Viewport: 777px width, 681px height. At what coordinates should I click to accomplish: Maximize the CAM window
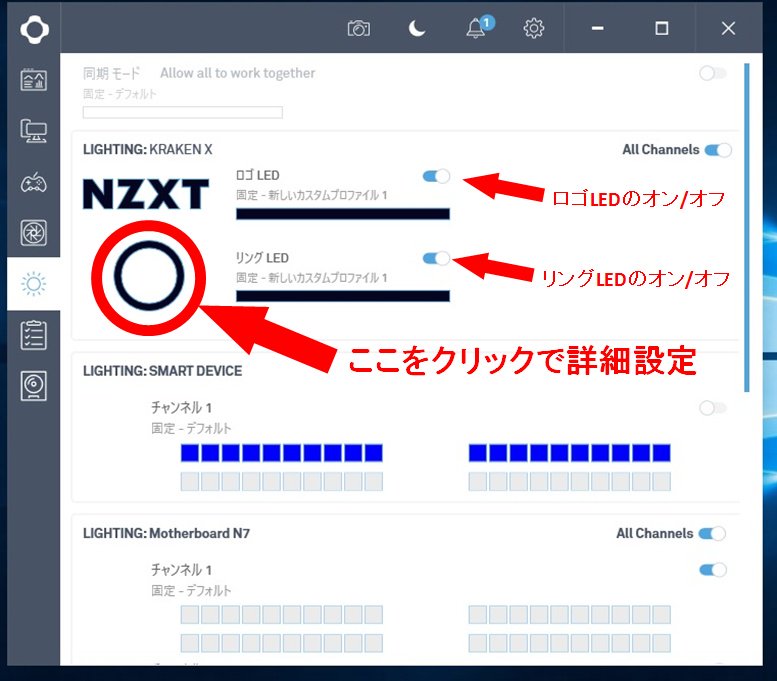pyautogui.click(x=662, y=28)
